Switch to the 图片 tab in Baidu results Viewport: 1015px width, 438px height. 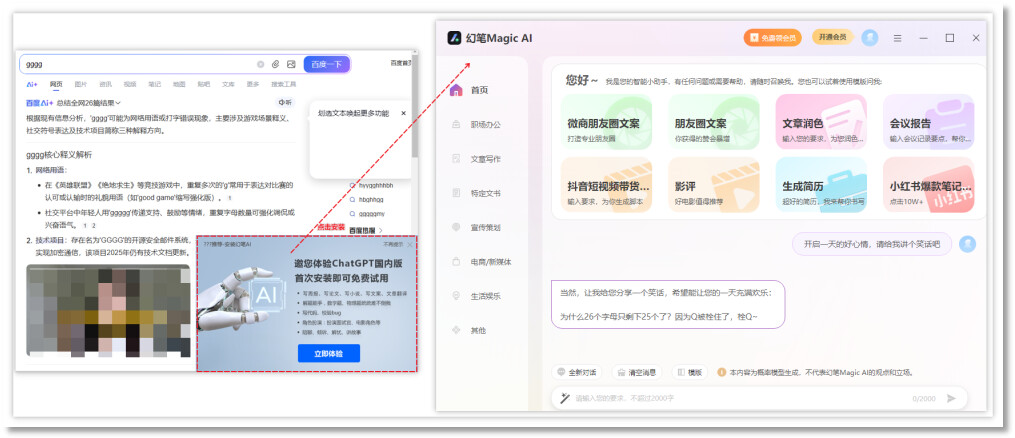[x=80, y=84]
